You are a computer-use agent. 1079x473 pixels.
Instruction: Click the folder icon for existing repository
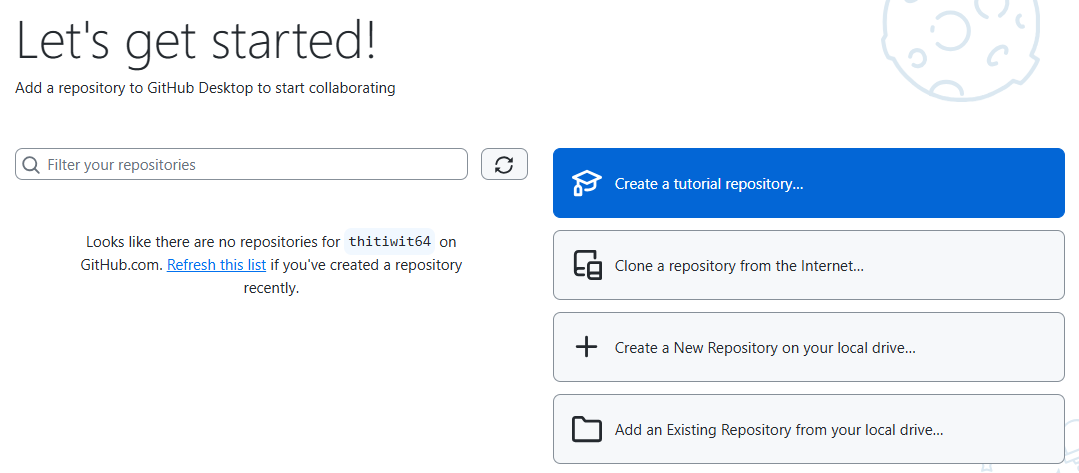coord(586,429)
